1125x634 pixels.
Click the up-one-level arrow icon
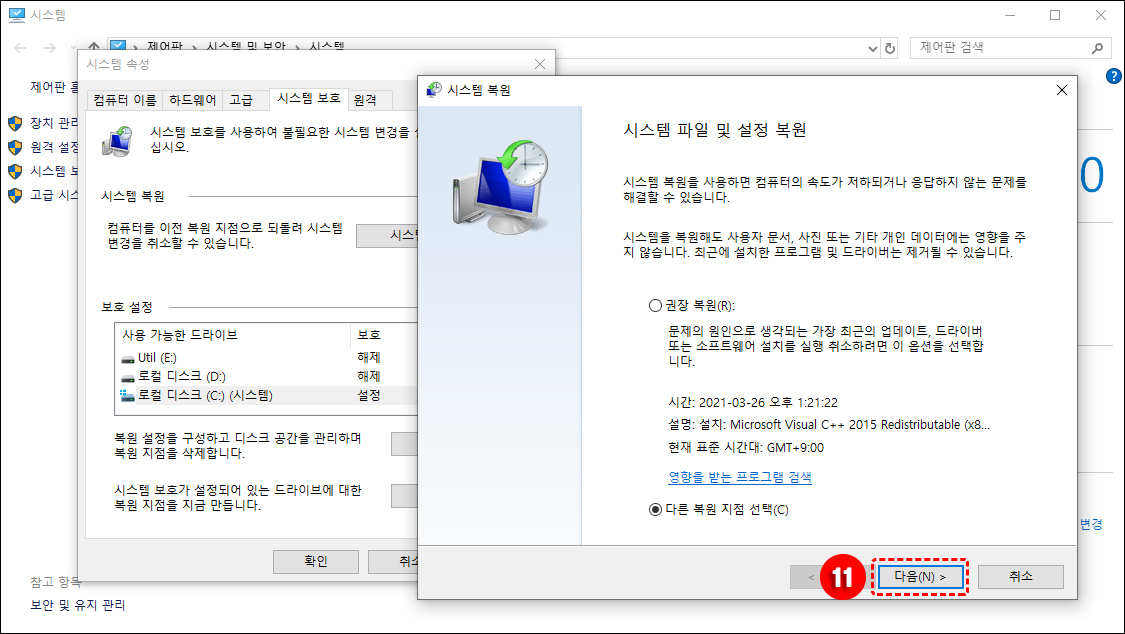point(92,47)
